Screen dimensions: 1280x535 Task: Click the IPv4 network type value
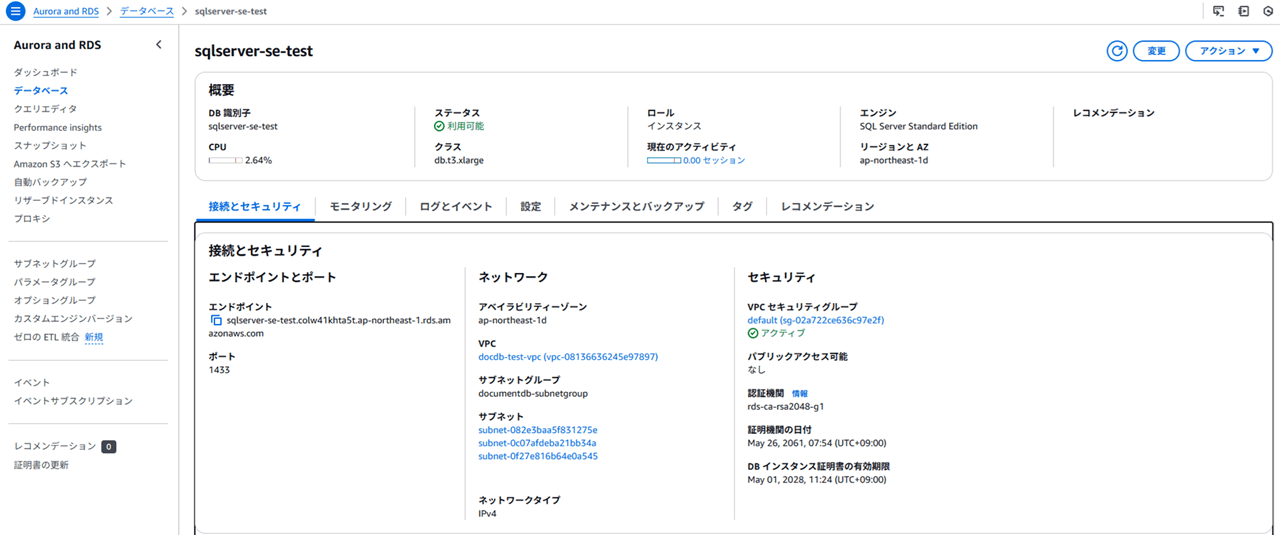[x=488, y=513]
